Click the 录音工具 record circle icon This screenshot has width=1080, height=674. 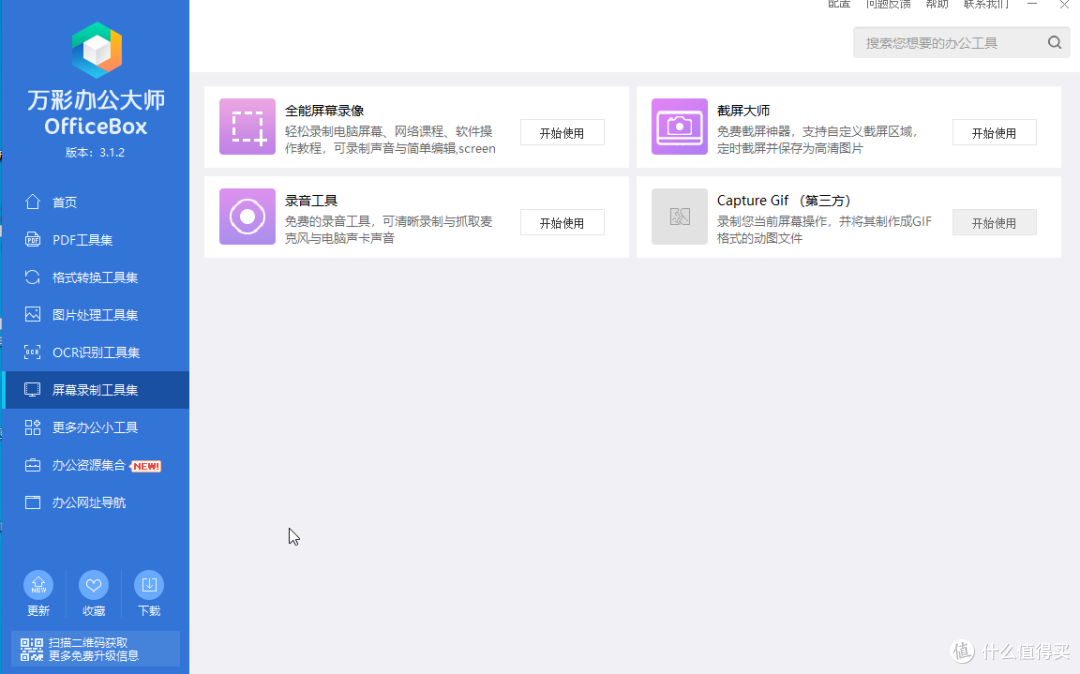[x=247, y=217]
